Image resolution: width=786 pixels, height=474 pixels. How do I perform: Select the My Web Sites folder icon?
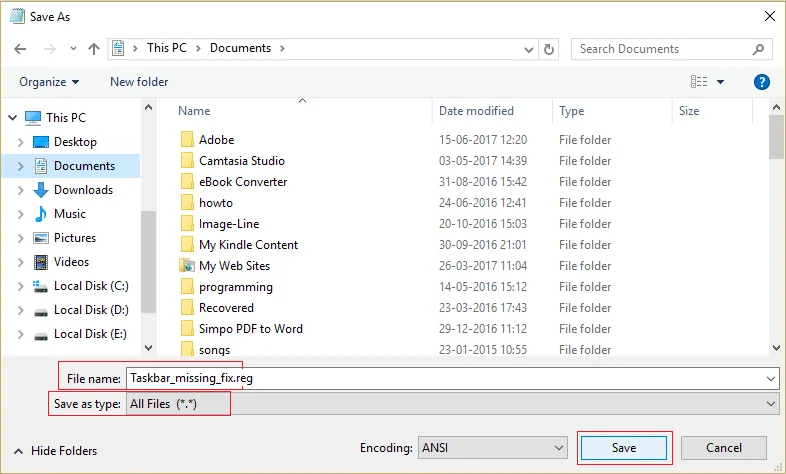click(x=187, y=266)
